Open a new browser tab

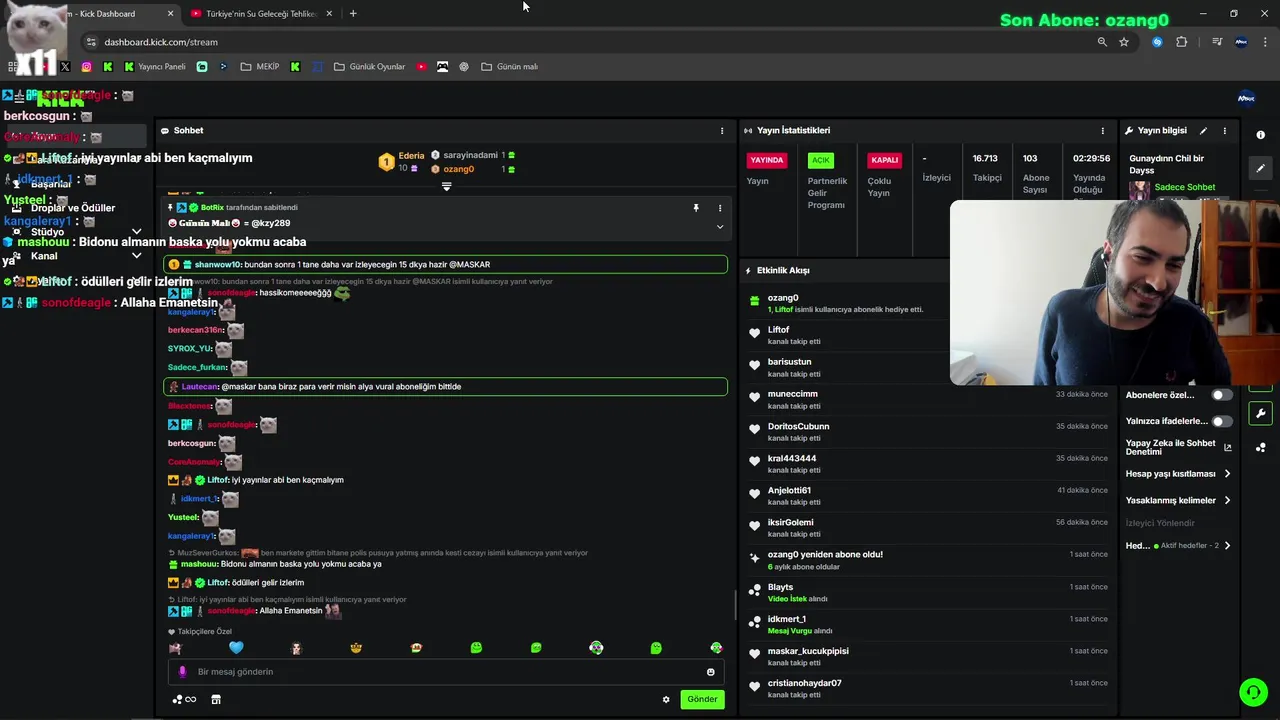353,14
